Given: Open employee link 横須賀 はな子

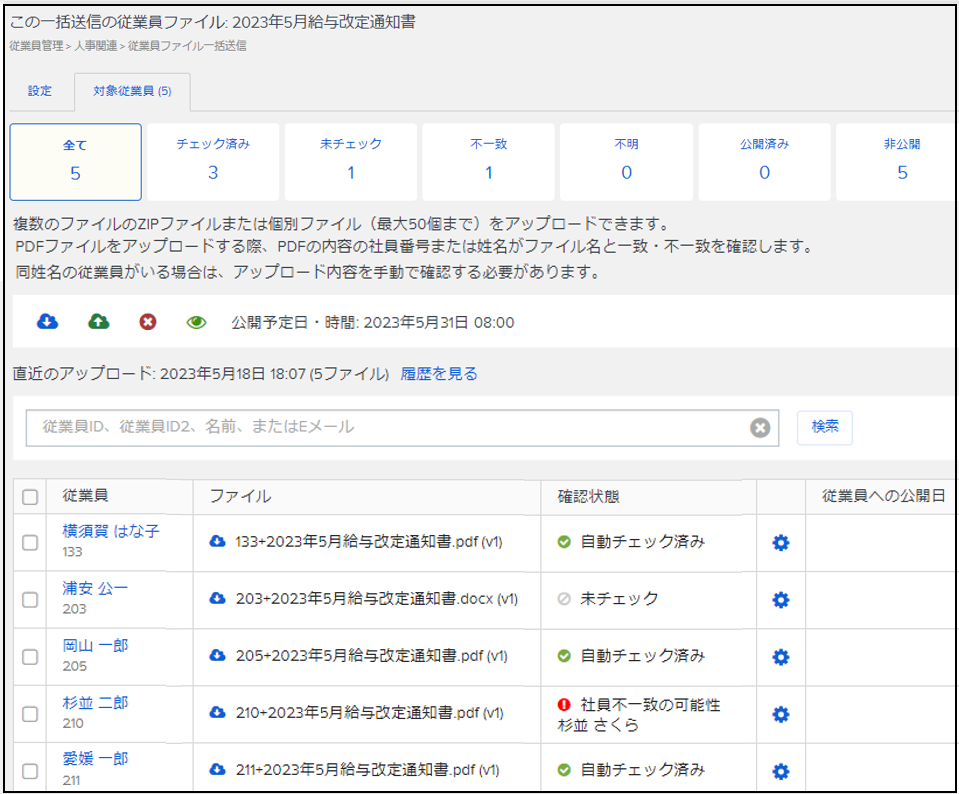Looking at the screenshot, I should (x=111, y=531).
